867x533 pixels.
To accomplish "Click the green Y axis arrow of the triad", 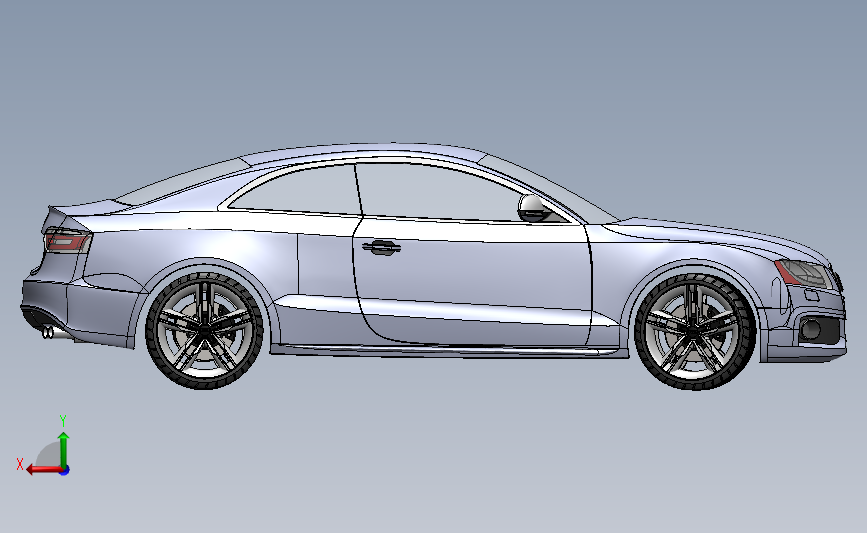I will click(64, 450).
